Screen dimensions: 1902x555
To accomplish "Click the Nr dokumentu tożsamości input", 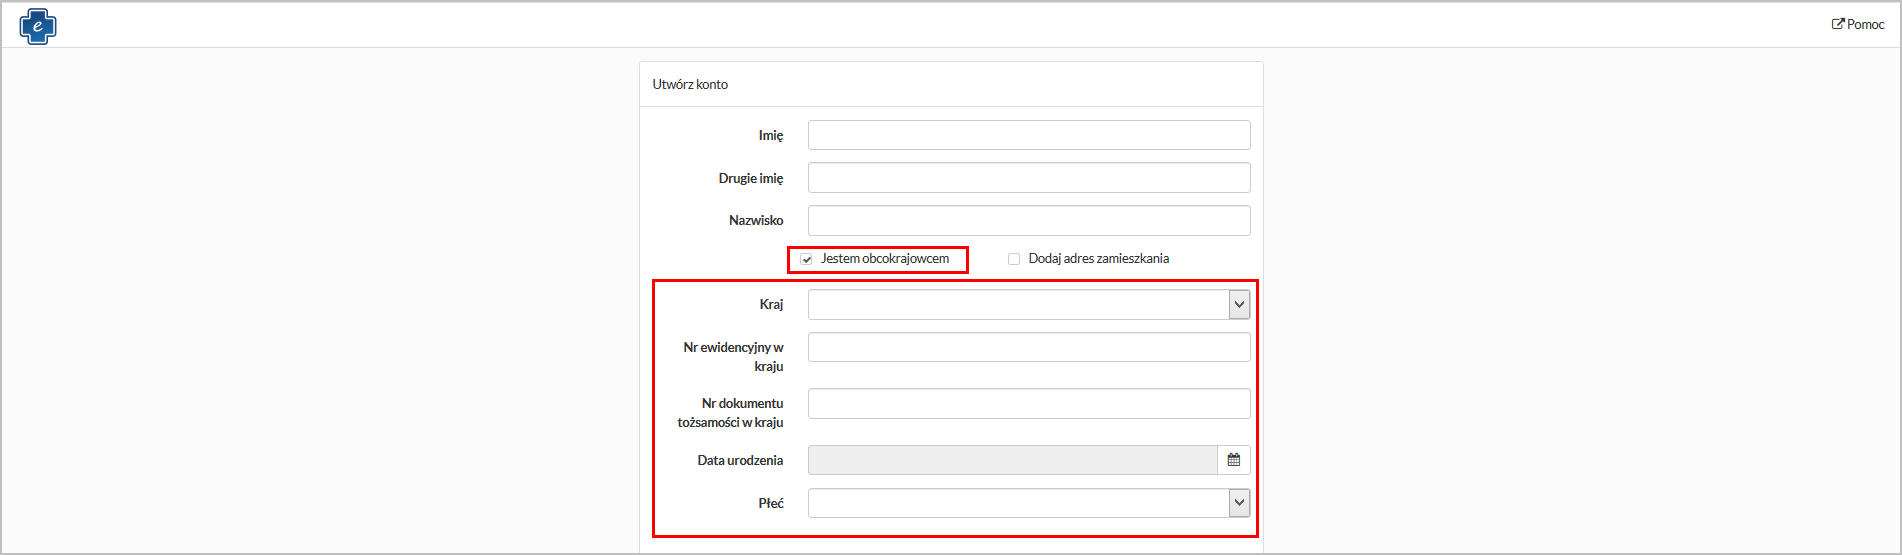I will 1028,404.
